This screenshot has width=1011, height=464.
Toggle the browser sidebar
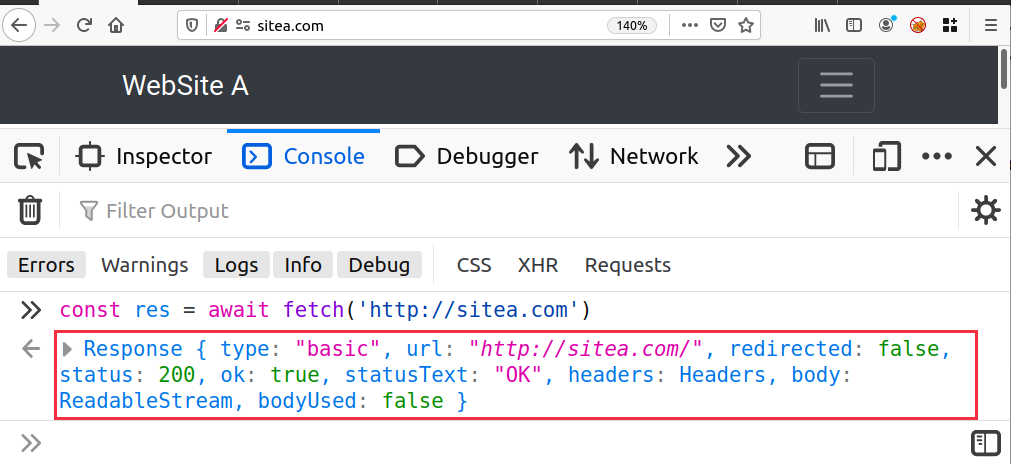854,26
